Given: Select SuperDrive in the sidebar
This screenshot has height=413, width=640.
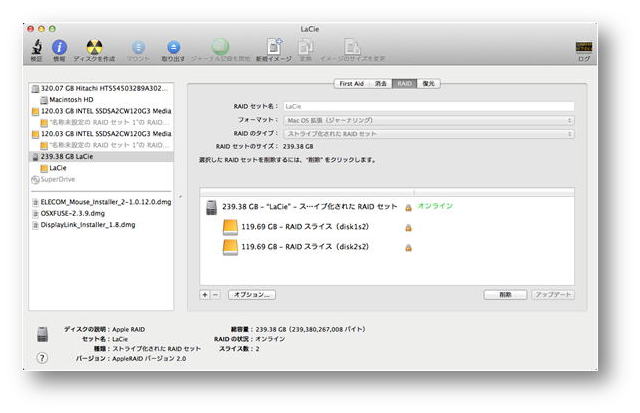Looking at the screenshot, I should [x=101, y=179].
